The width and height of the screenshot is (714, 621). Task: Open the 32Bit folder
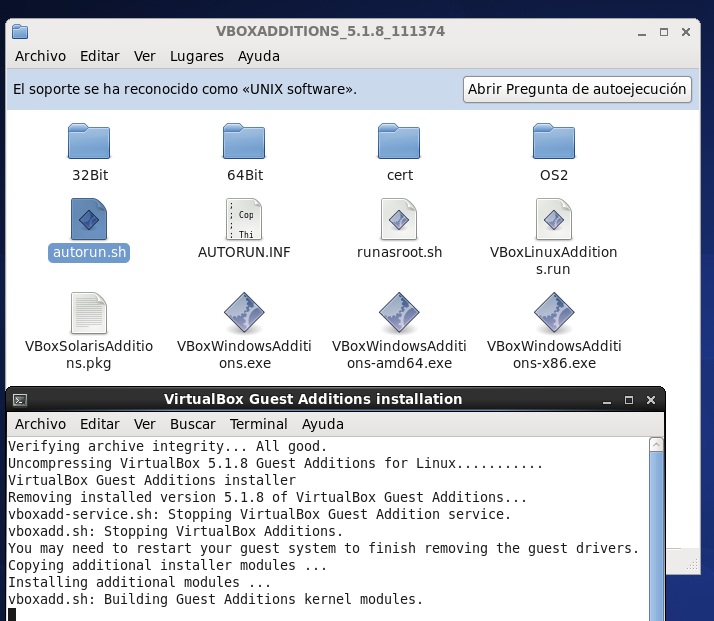89,141
